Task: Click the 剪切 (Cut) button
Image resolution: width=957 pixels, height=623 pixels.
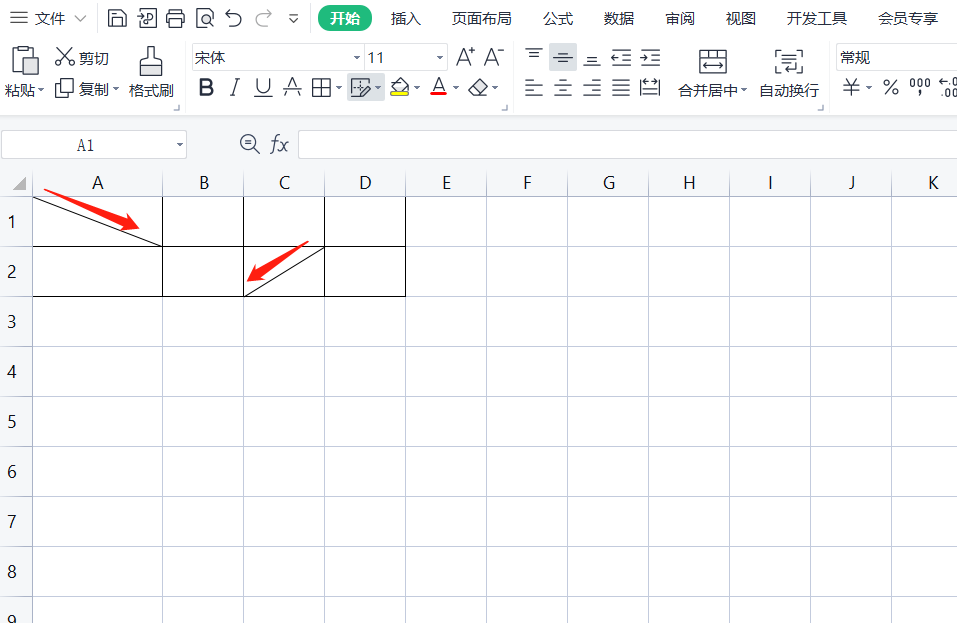Action: click(82, 58)
